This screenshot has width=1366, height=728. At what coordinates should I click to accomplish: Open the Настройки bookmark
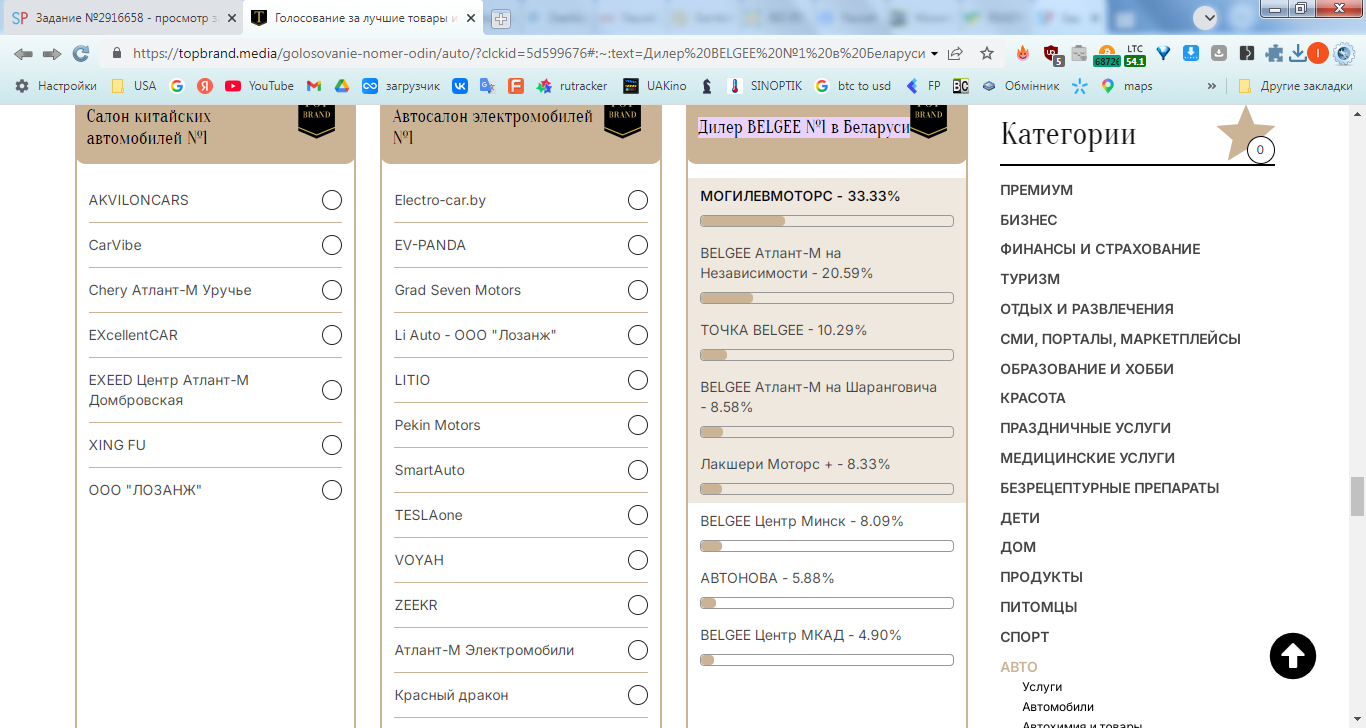click(56, 86)
